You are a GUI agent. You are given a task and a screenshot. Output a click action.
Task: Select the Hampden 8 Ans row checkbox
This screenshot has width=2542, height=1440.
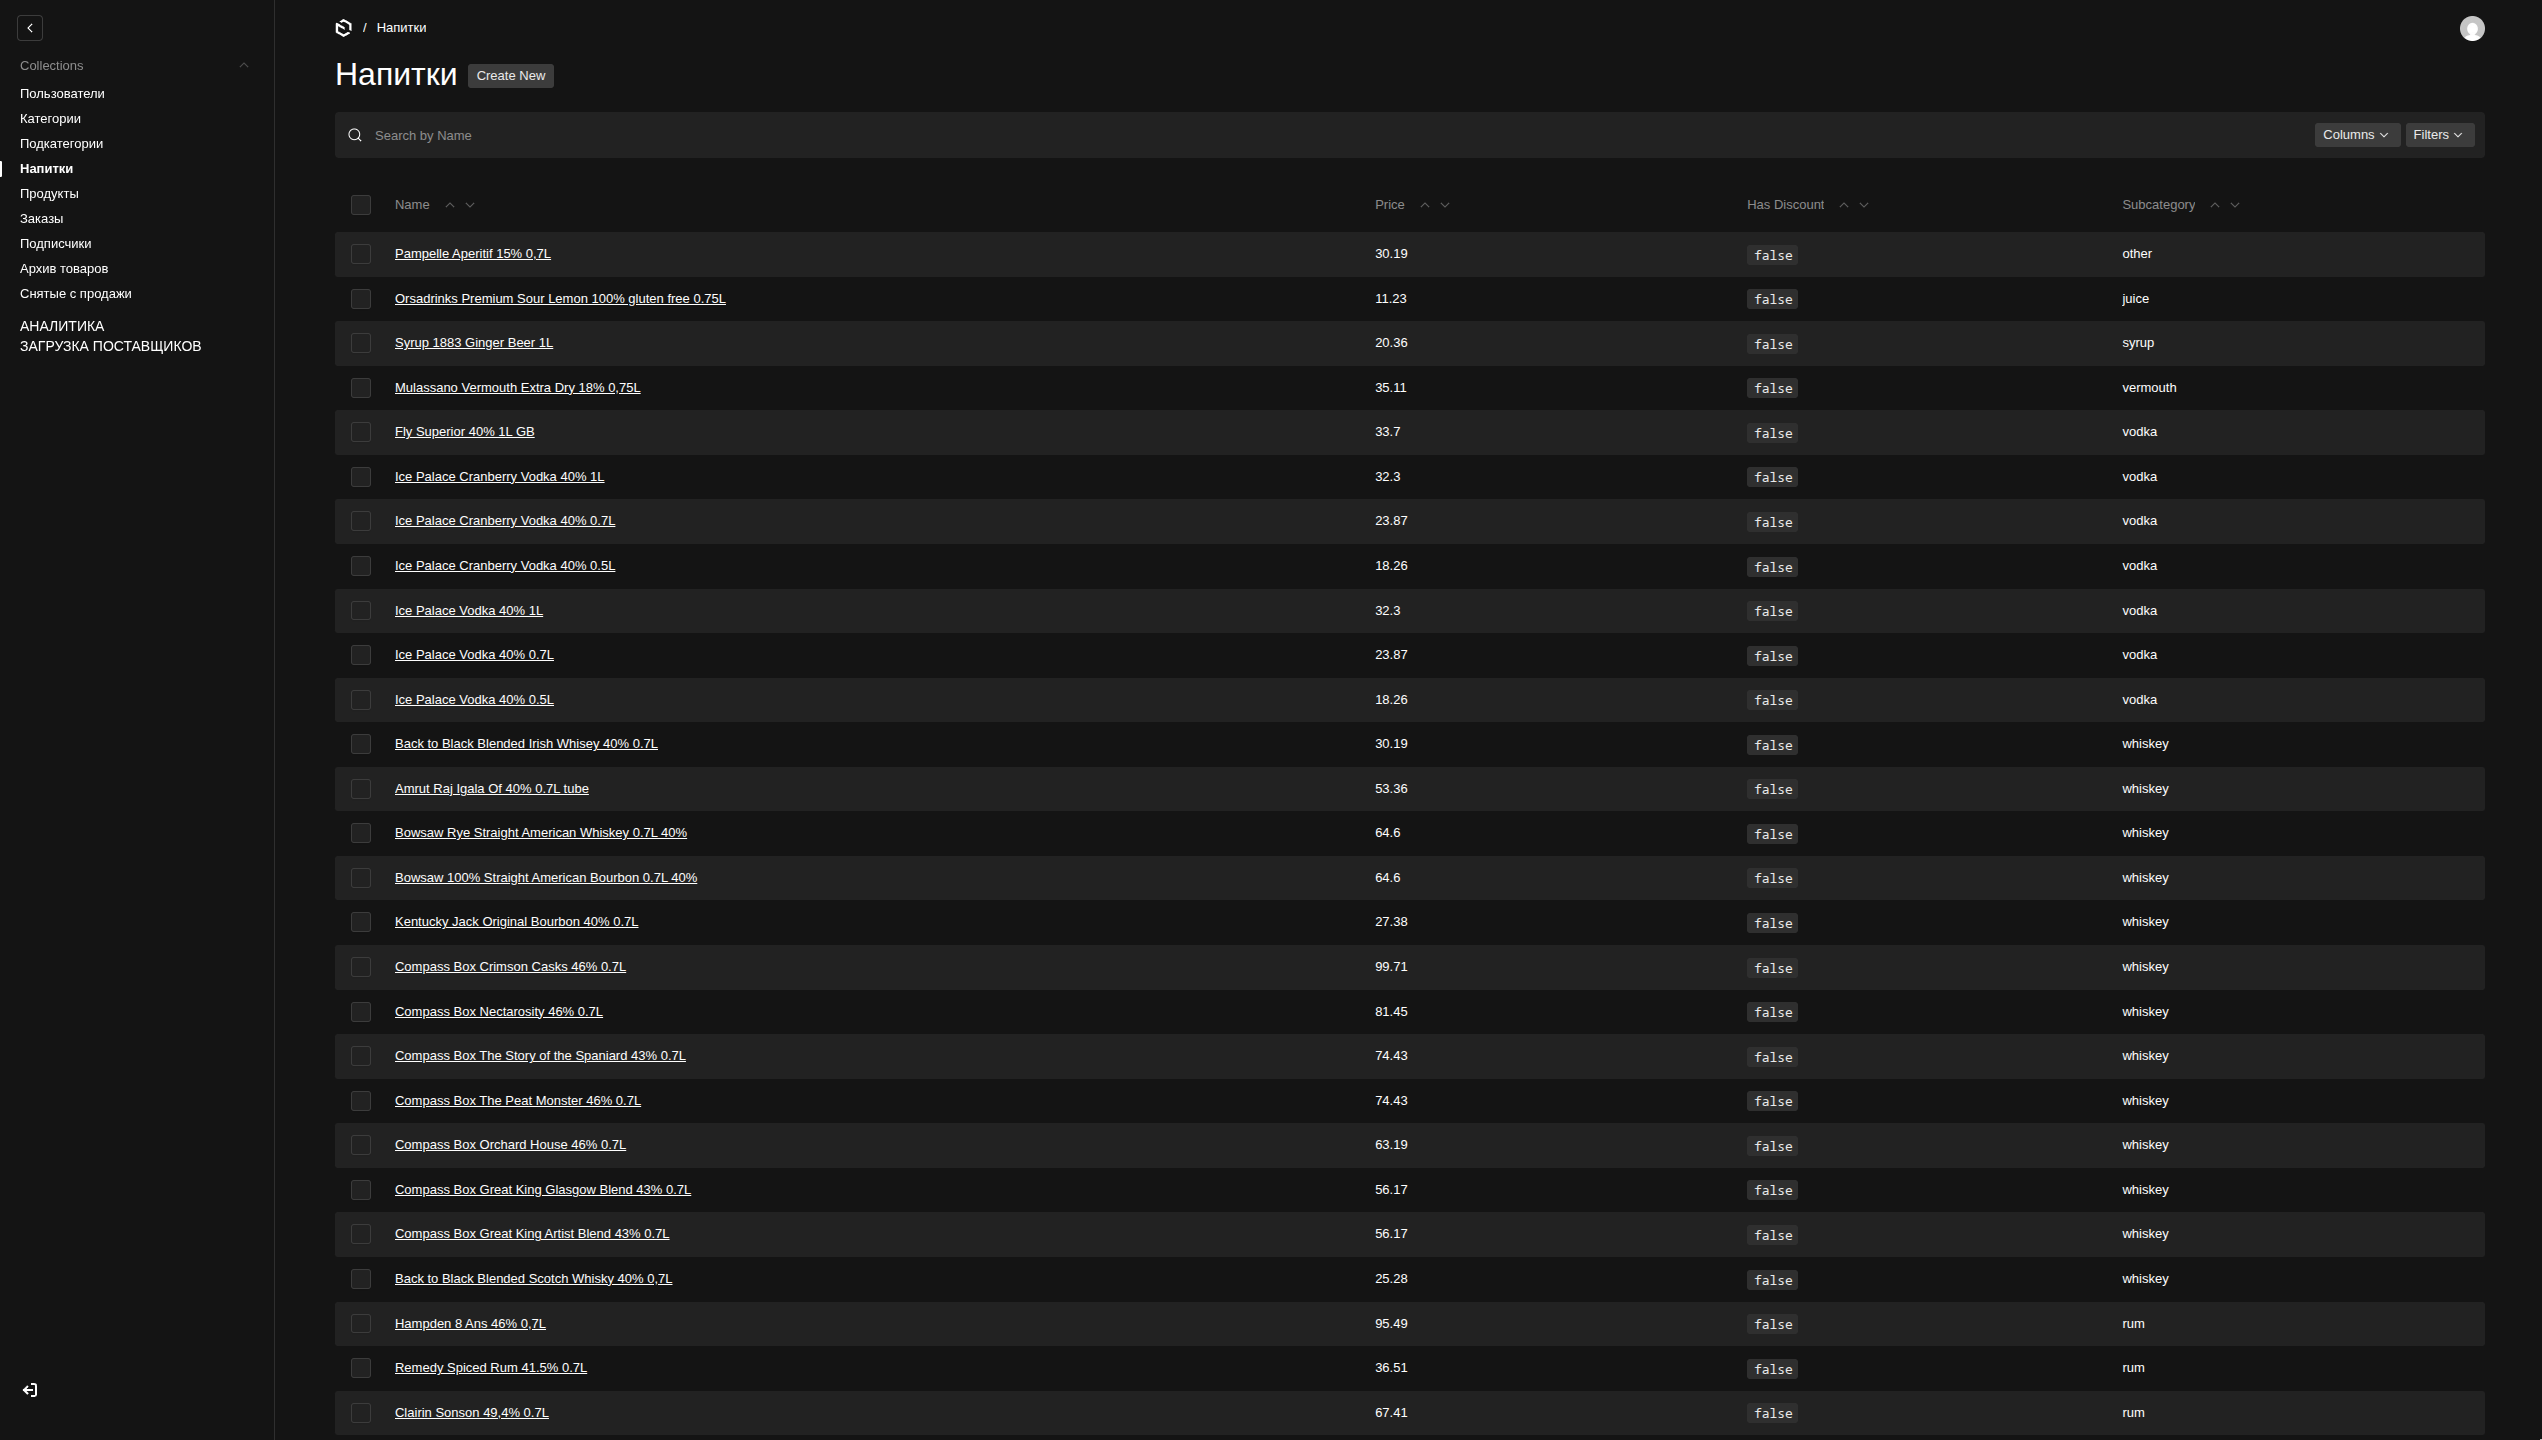coord(361,1323)
